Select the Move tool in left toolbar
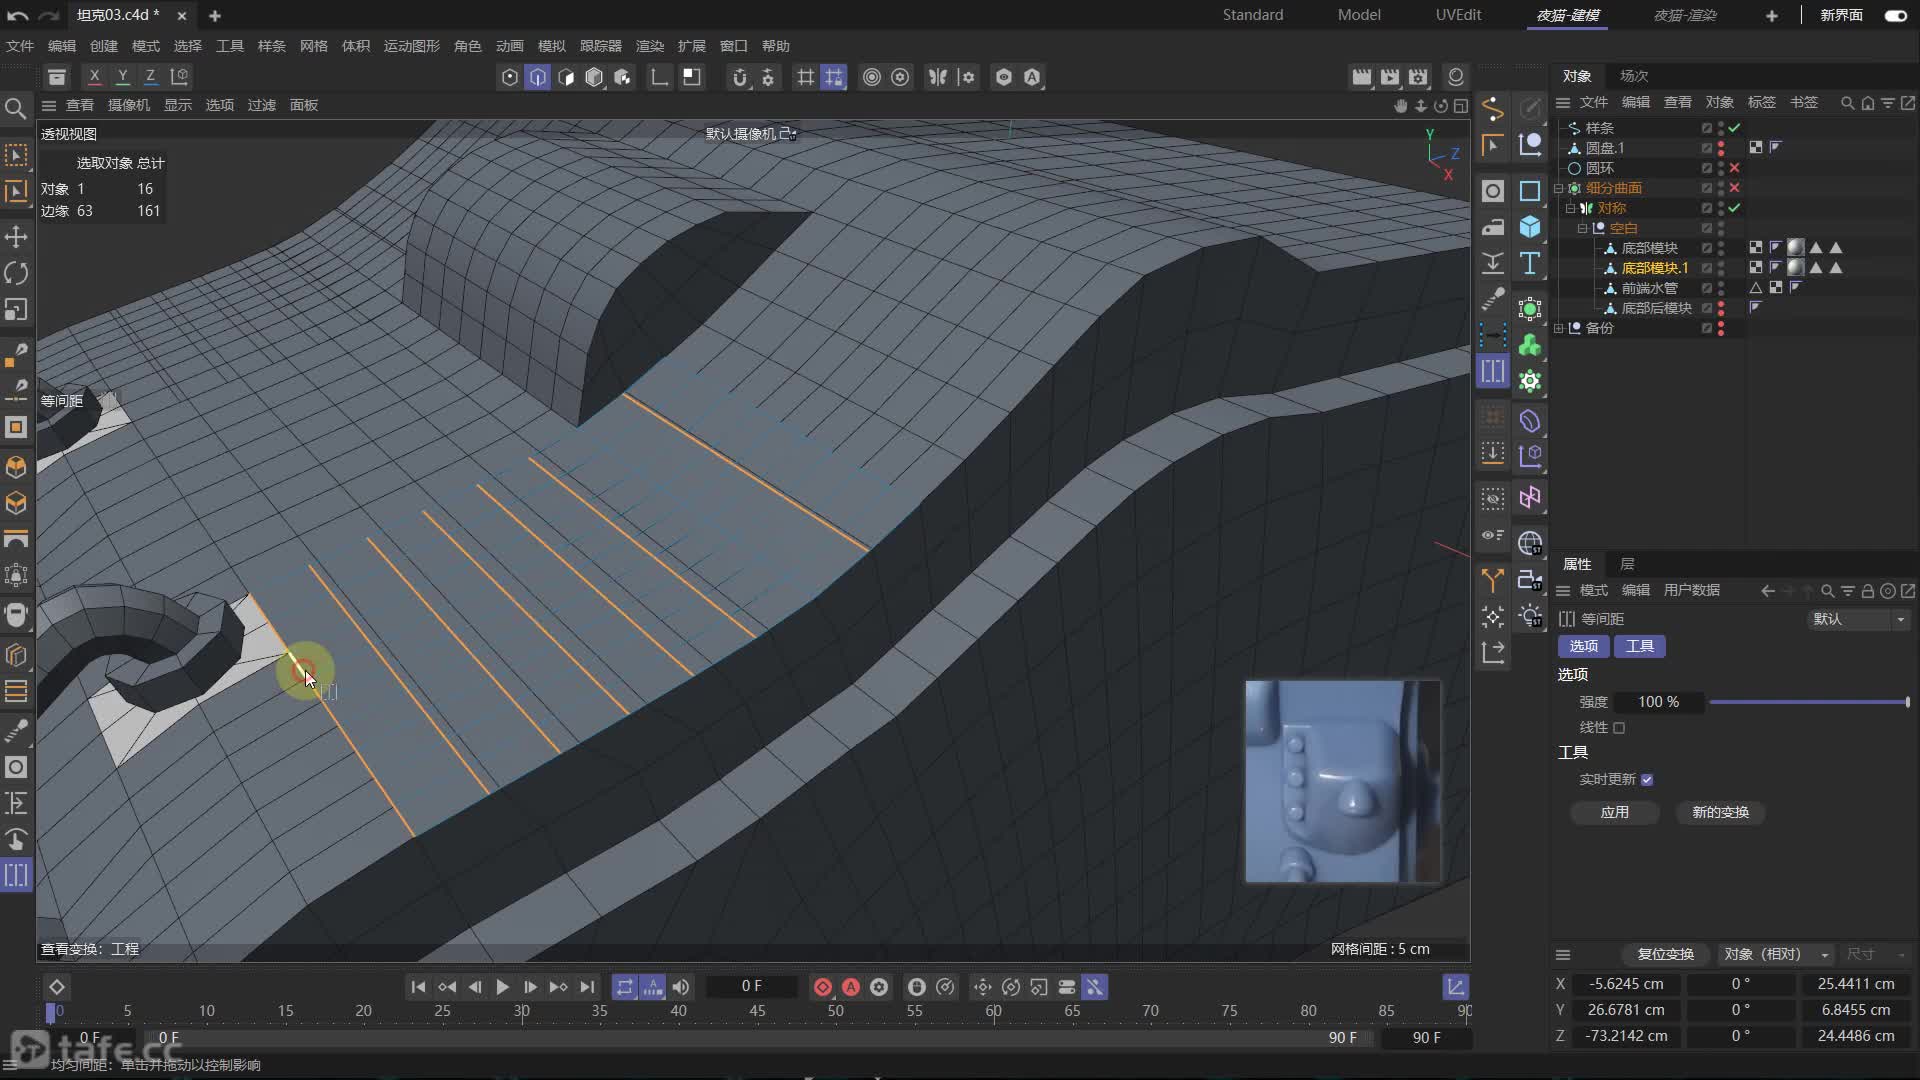This screenshot has width=1920, height=1080. click(x=16, y=237)
